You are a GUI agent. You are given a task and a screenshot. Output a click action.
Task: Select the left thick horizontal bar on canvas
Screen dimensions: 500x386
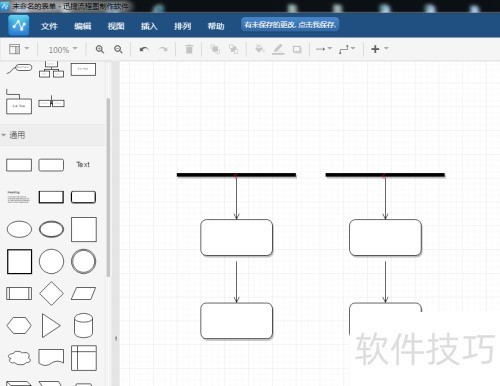236,175
